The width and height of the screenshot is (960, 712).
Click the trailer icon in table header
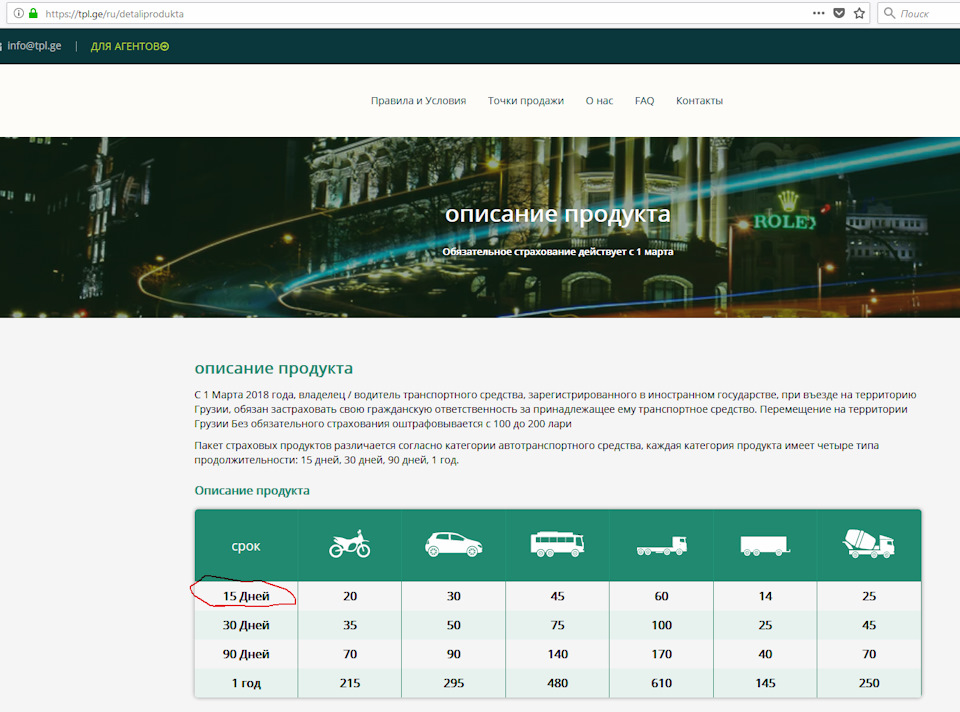(765, 546)
